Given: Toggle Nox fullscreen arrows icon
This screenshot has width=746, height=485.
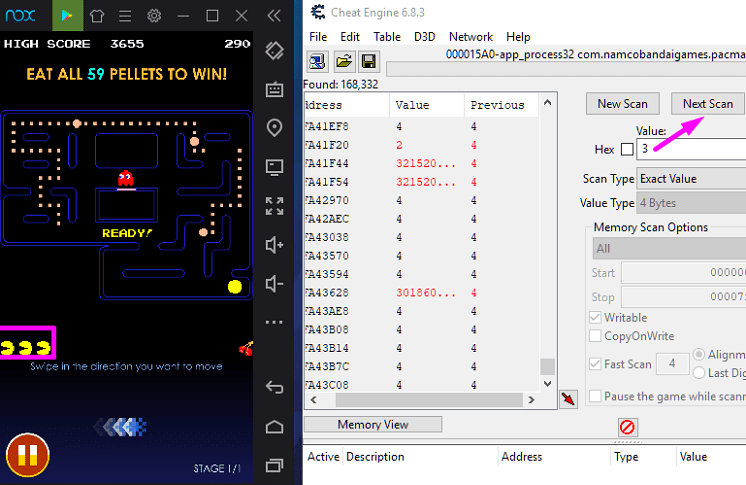Looking at the screenshot, I should (x=275, y=206).
